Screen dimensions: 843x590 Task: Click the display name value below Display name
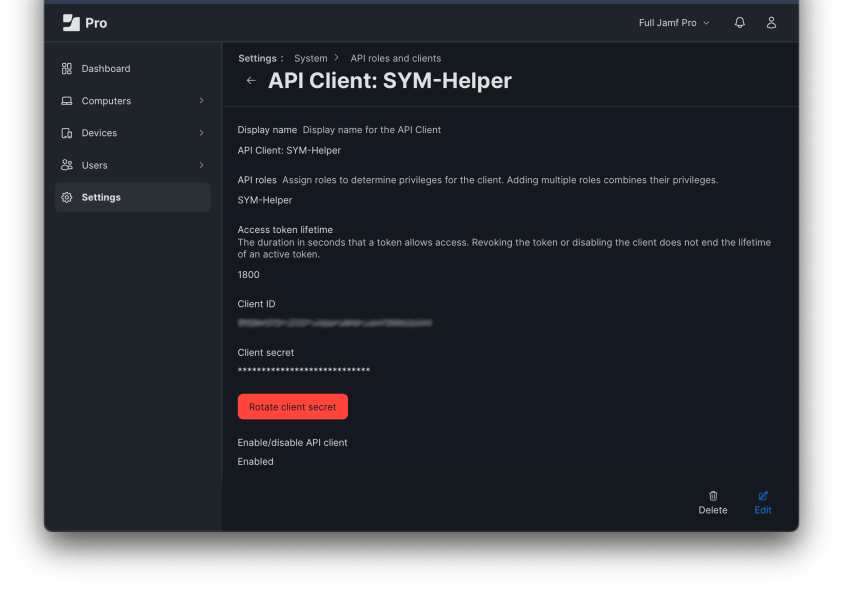point(289,151)
